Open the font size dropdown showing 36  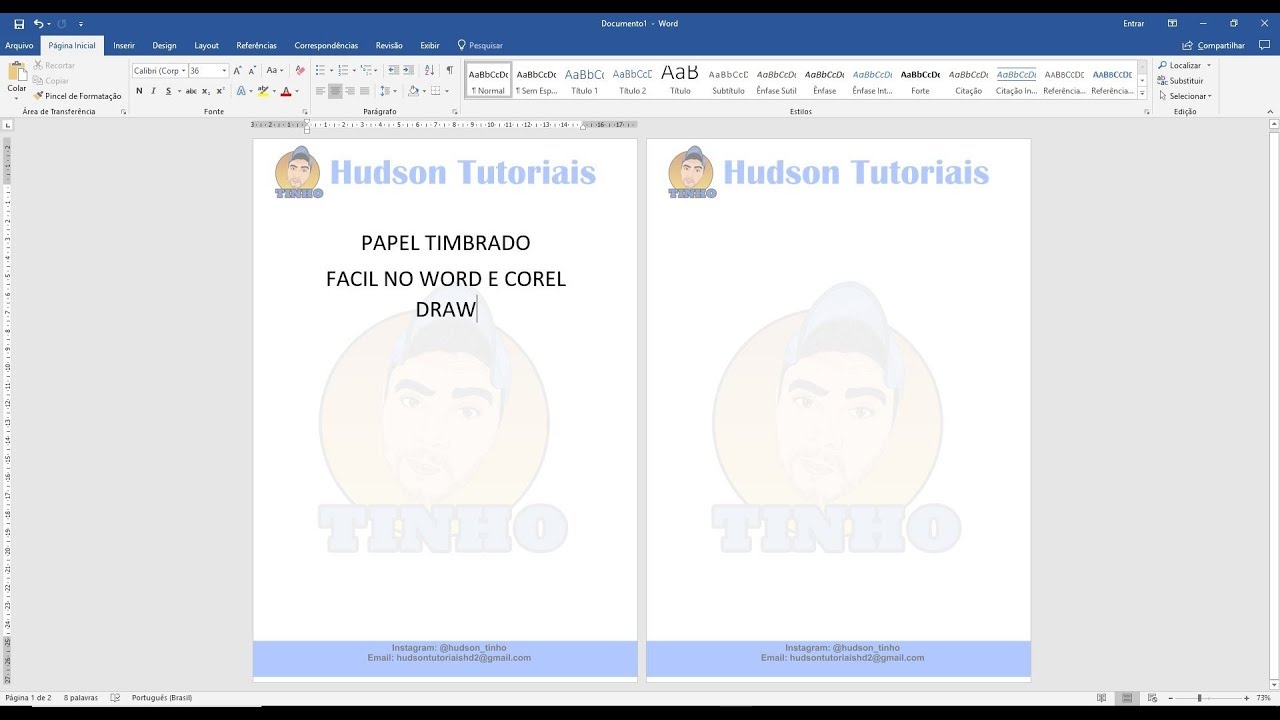(x=225, y=71)
